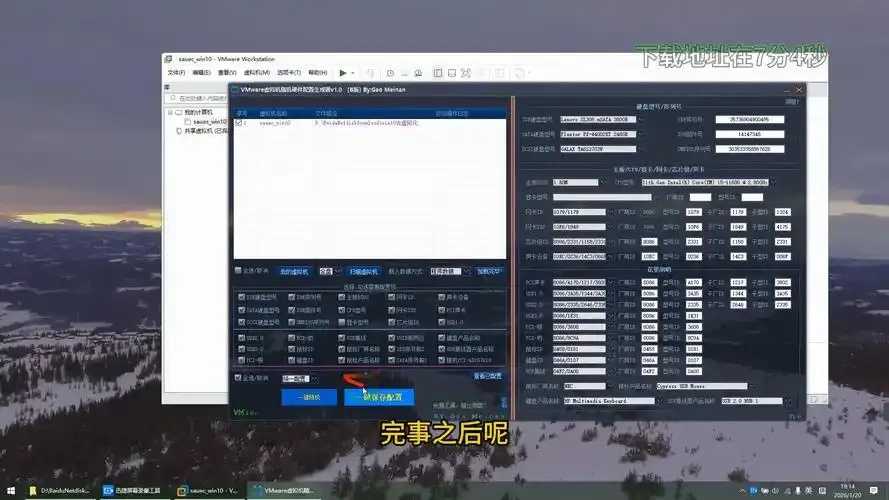Open the 查看(V) menu
The height and width of the screenshot is (500, 889).
(x=227, y=73)
